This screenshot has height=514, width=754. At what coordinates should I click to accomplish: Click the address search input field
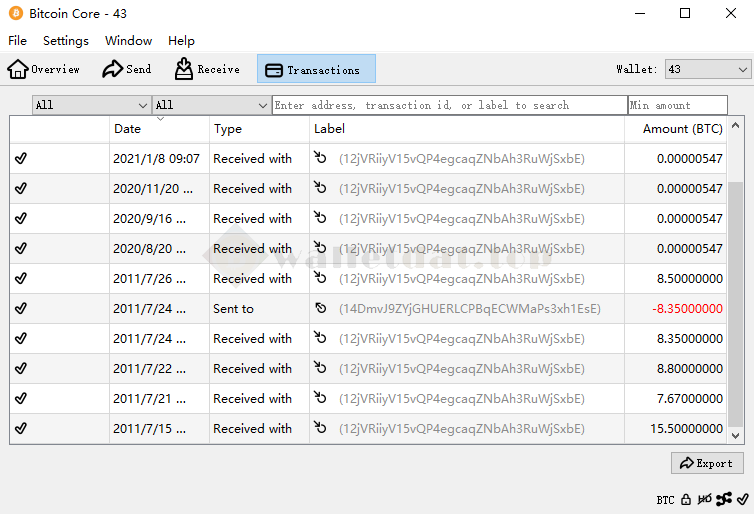(449, 105)
